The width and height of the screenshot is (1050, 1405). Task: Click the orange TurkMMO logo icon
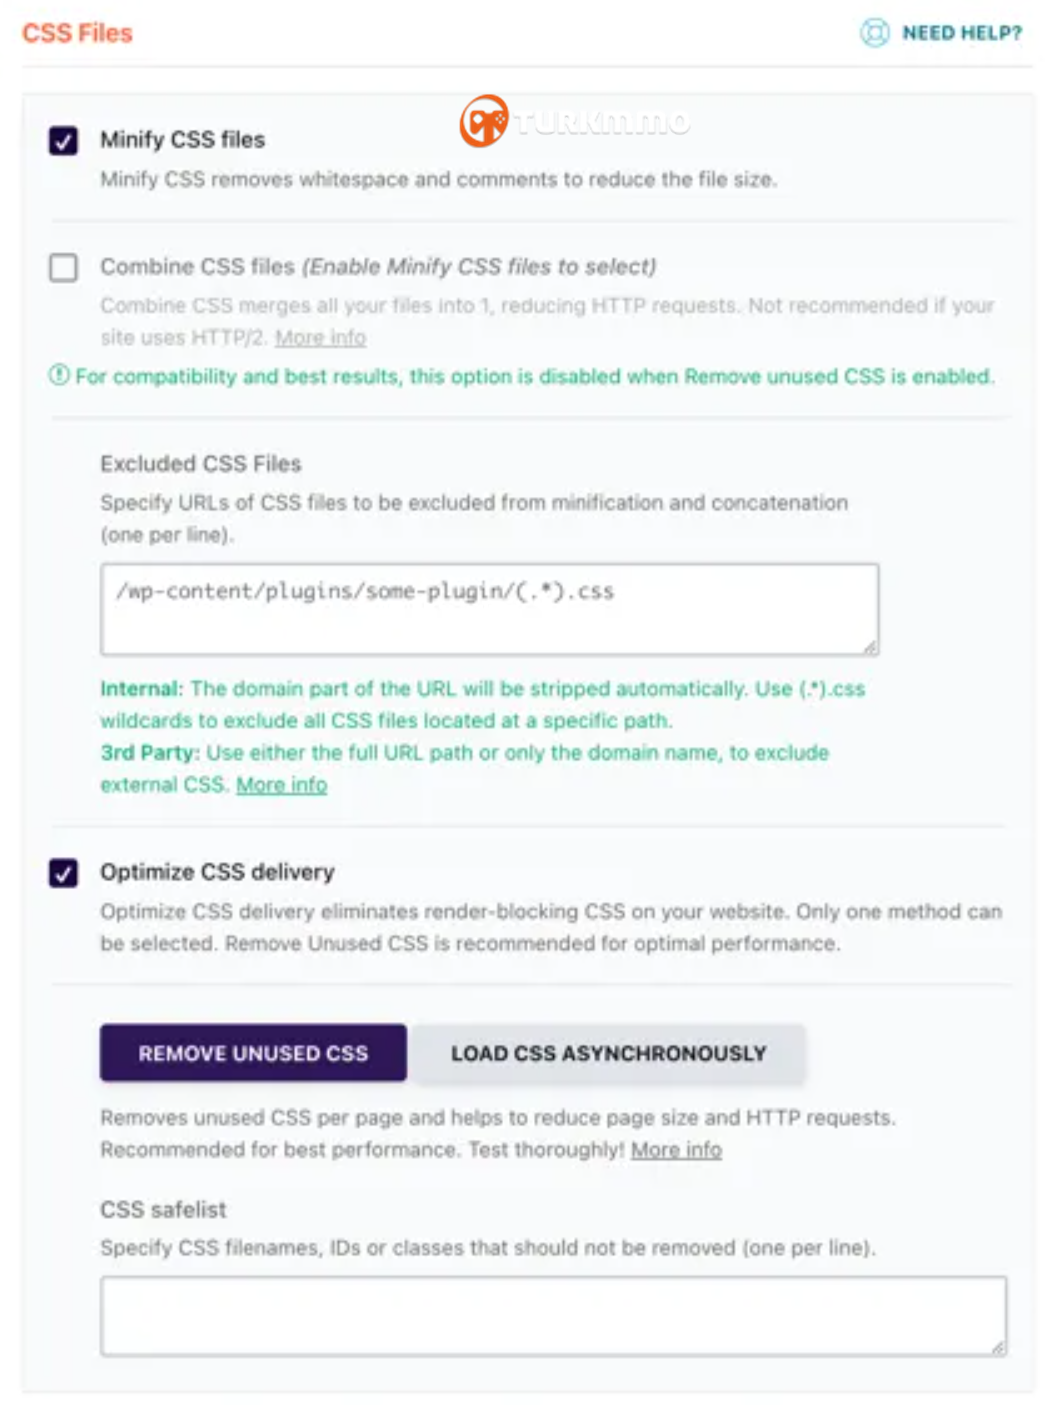coord(484,121)
